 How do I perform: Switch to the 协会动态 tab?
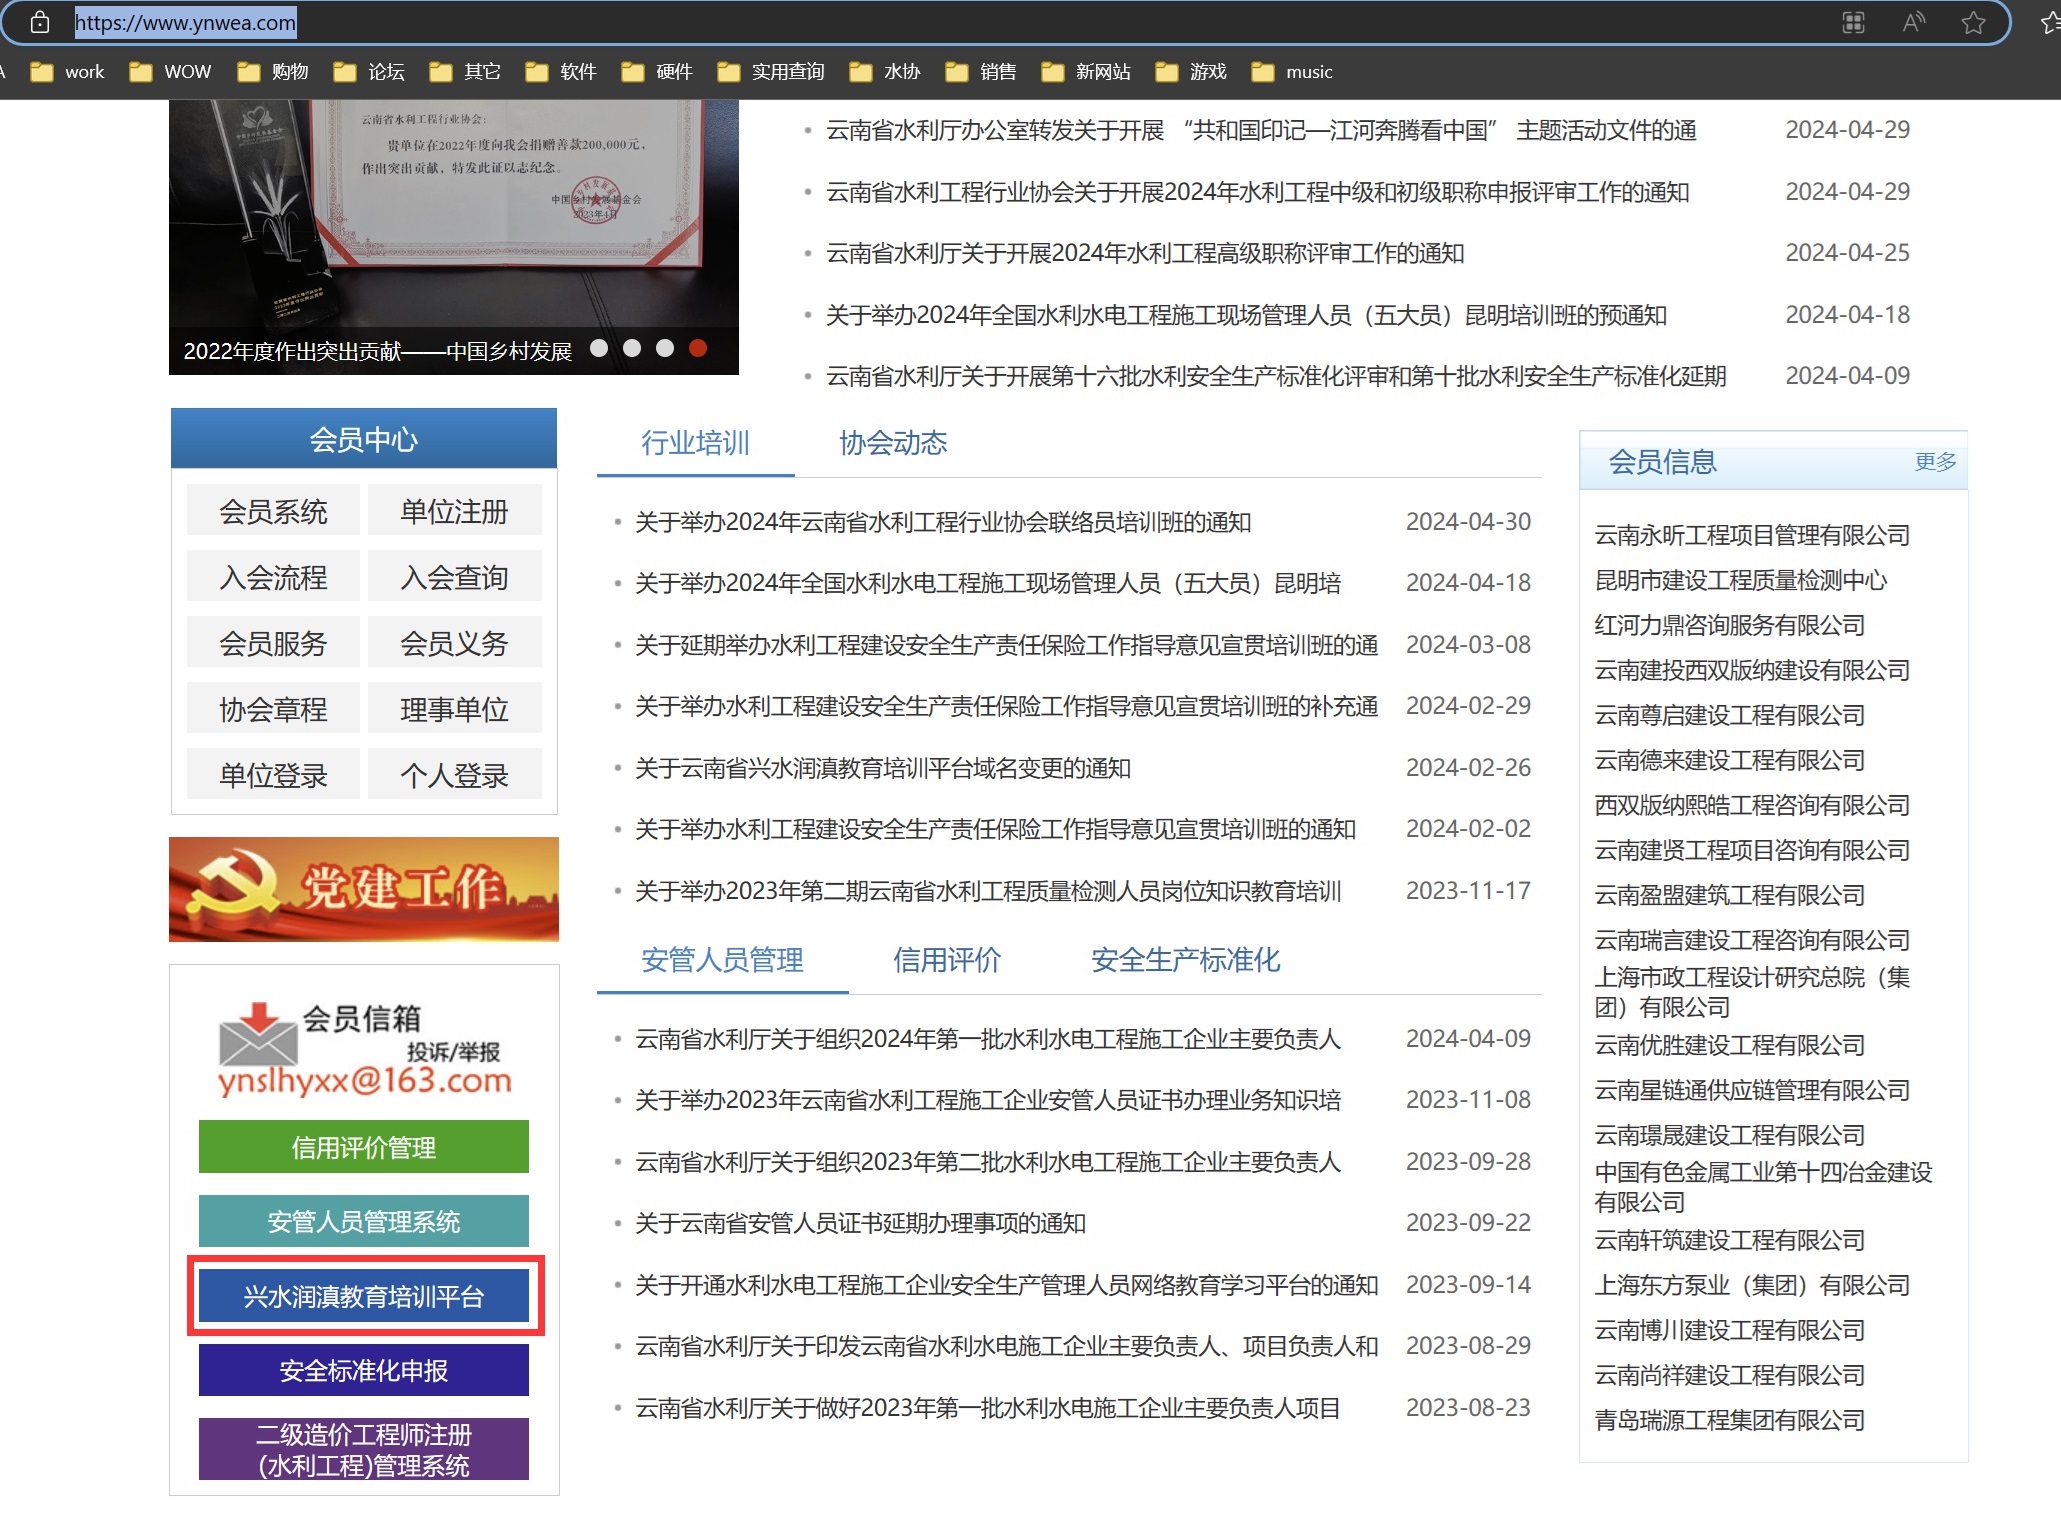click(893, 444)
